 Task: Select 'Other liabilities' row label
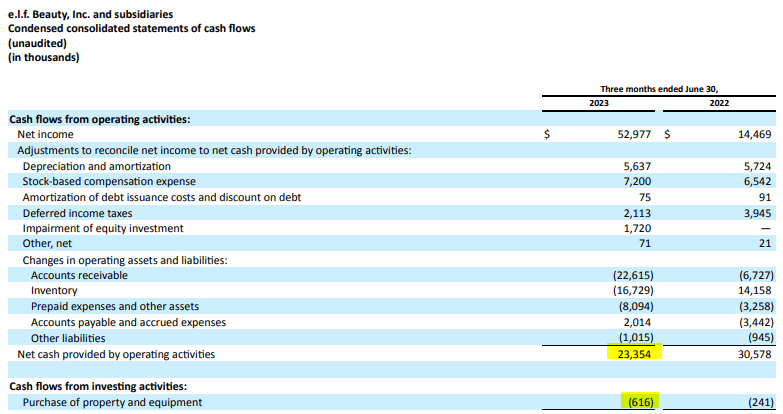tap(68, 338)
